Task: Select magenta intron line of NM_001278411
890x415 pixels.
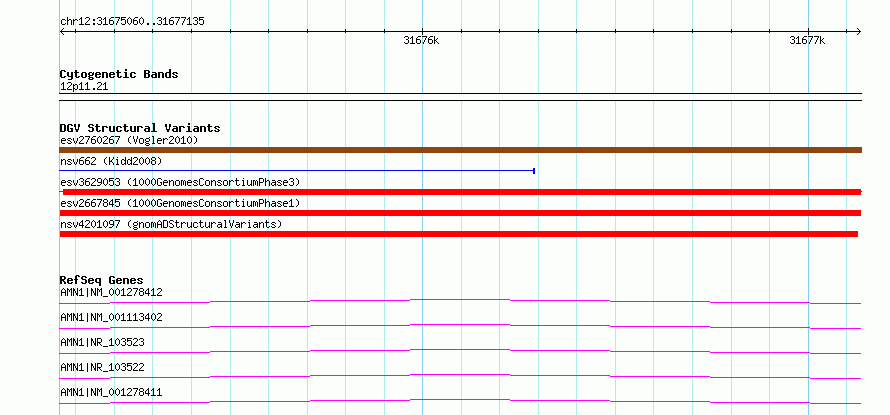Action: tap(460, 401)
